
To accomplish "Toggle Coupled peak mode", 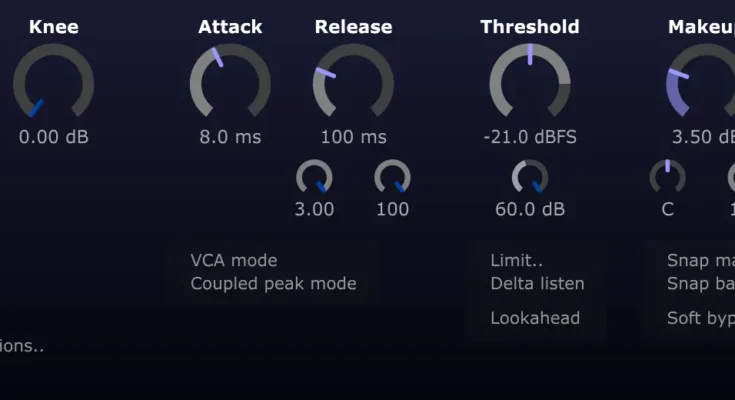I will pos(273,283).
